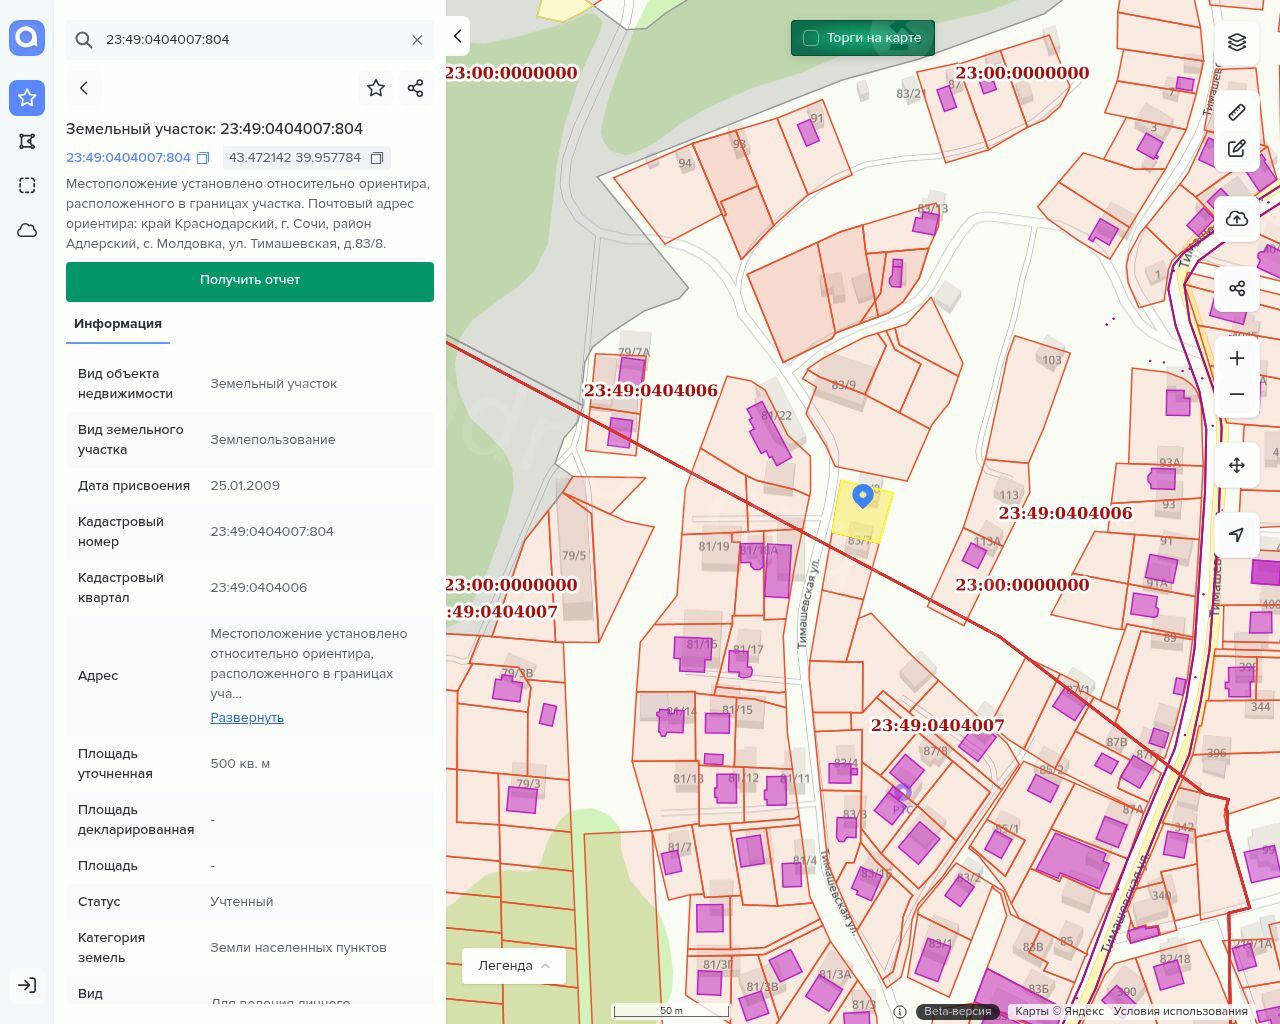Expand full address via Развернуть

coord(247,718)
